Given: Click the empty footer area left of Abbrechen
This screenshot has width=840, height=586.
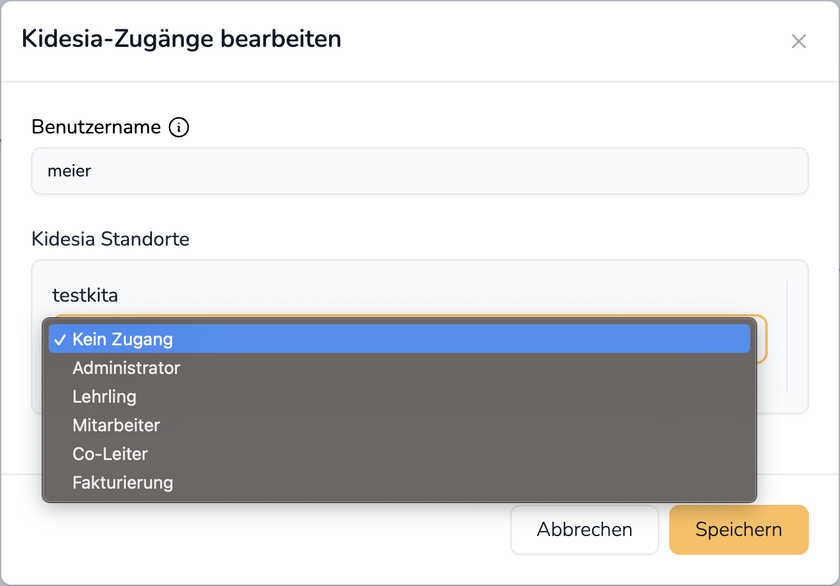Looking at the screenshot, I should tap(260, 529).
